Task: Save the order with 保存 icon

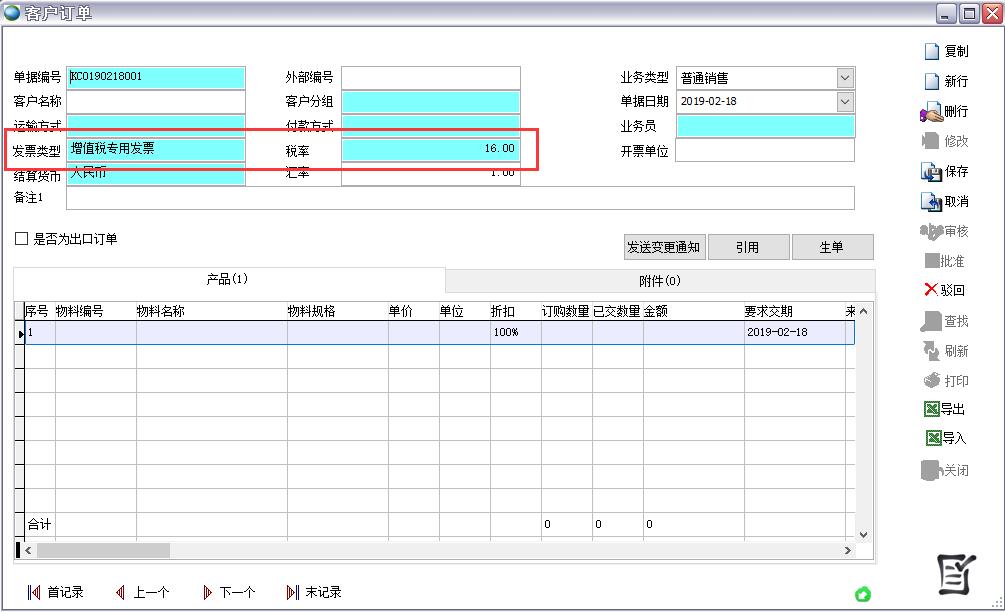Action: 930,172
